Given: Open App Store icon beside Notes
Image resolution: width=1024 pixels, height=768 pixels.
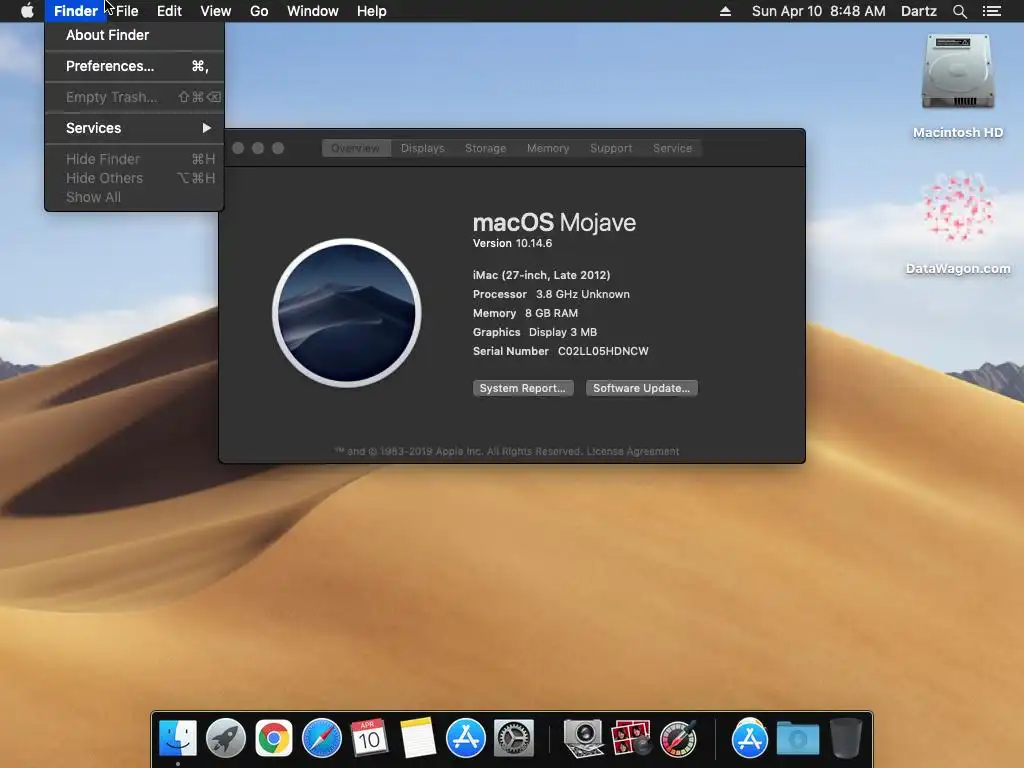Looking at the screenshot, I should click(x=466, y=739).
